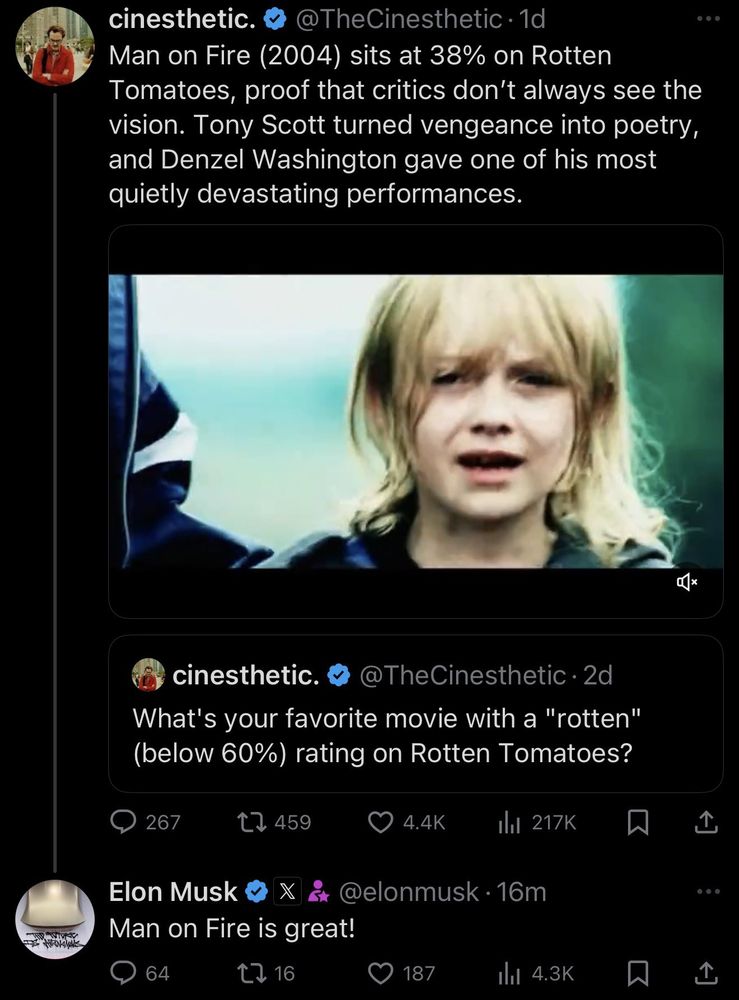Screen dimensions: 739x1000
Task: Bookmark Elon Musk's reply
Action: coord(636,972)
